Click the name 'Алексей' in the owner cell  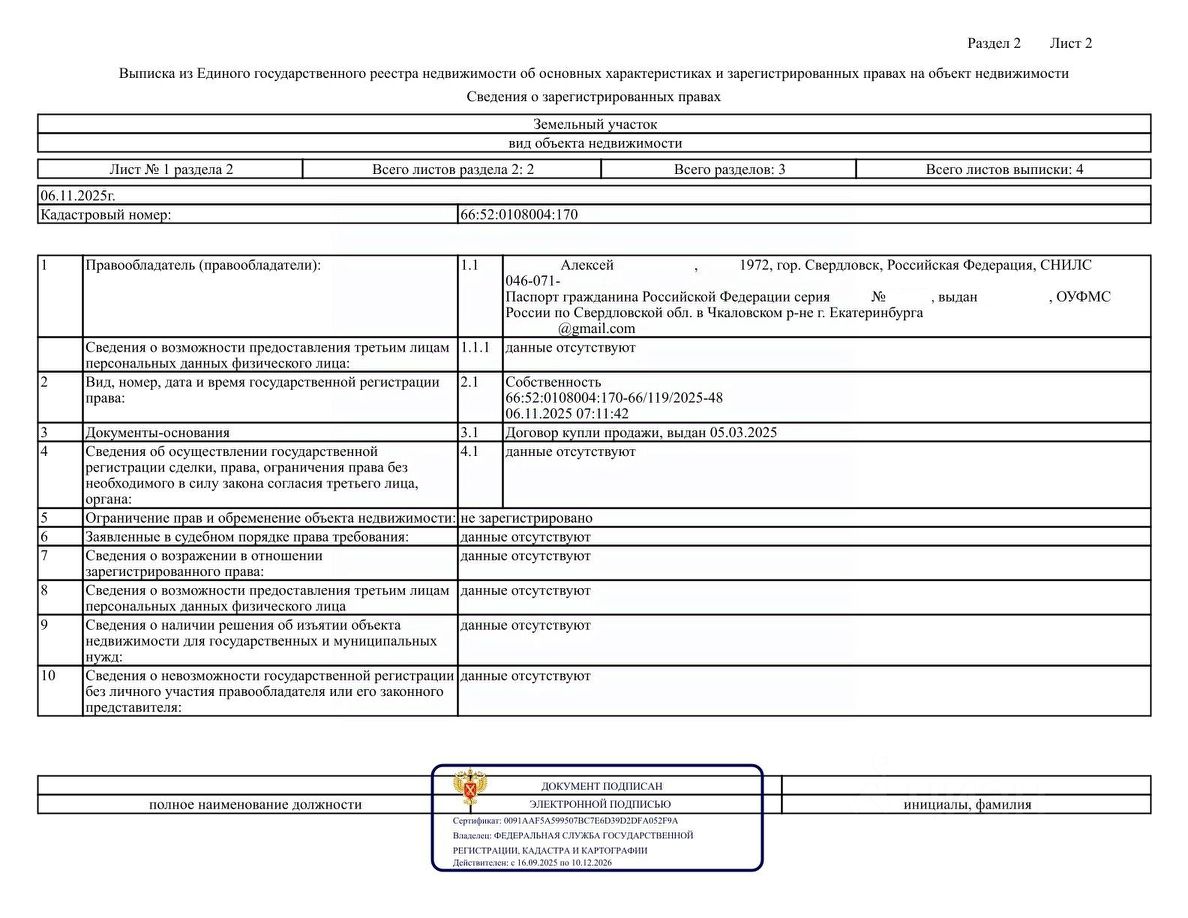tap(587, 265)
